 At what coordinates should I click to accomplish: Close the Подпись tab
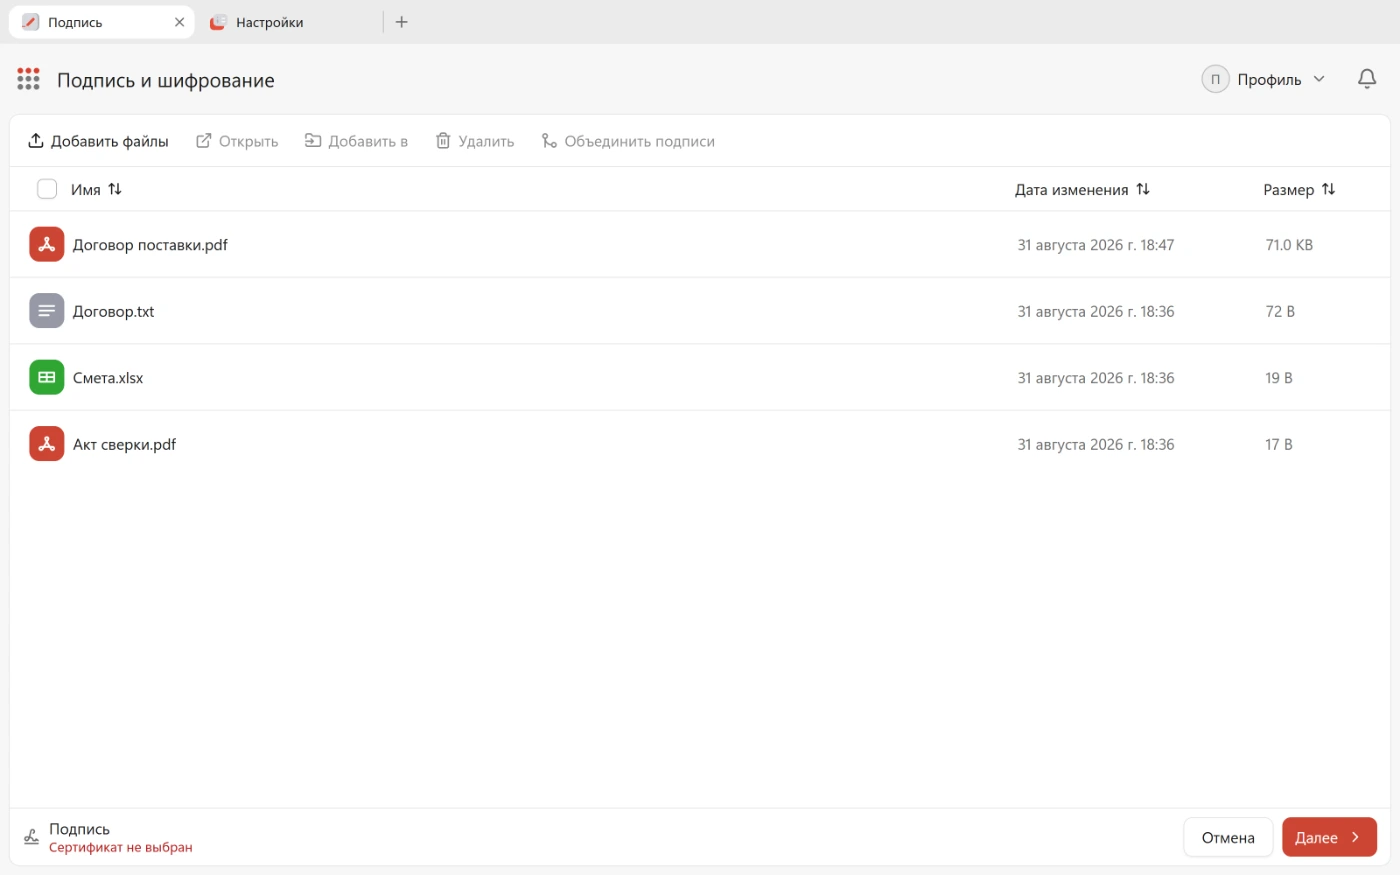(x=179, y=22)
